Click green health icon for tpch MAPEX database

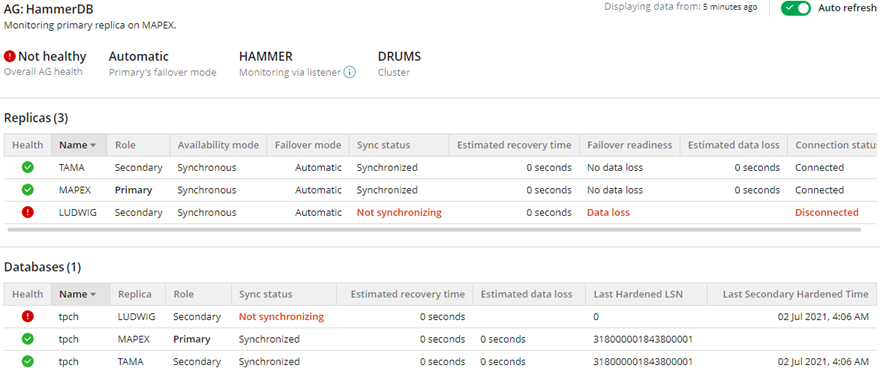coord(28,339)
